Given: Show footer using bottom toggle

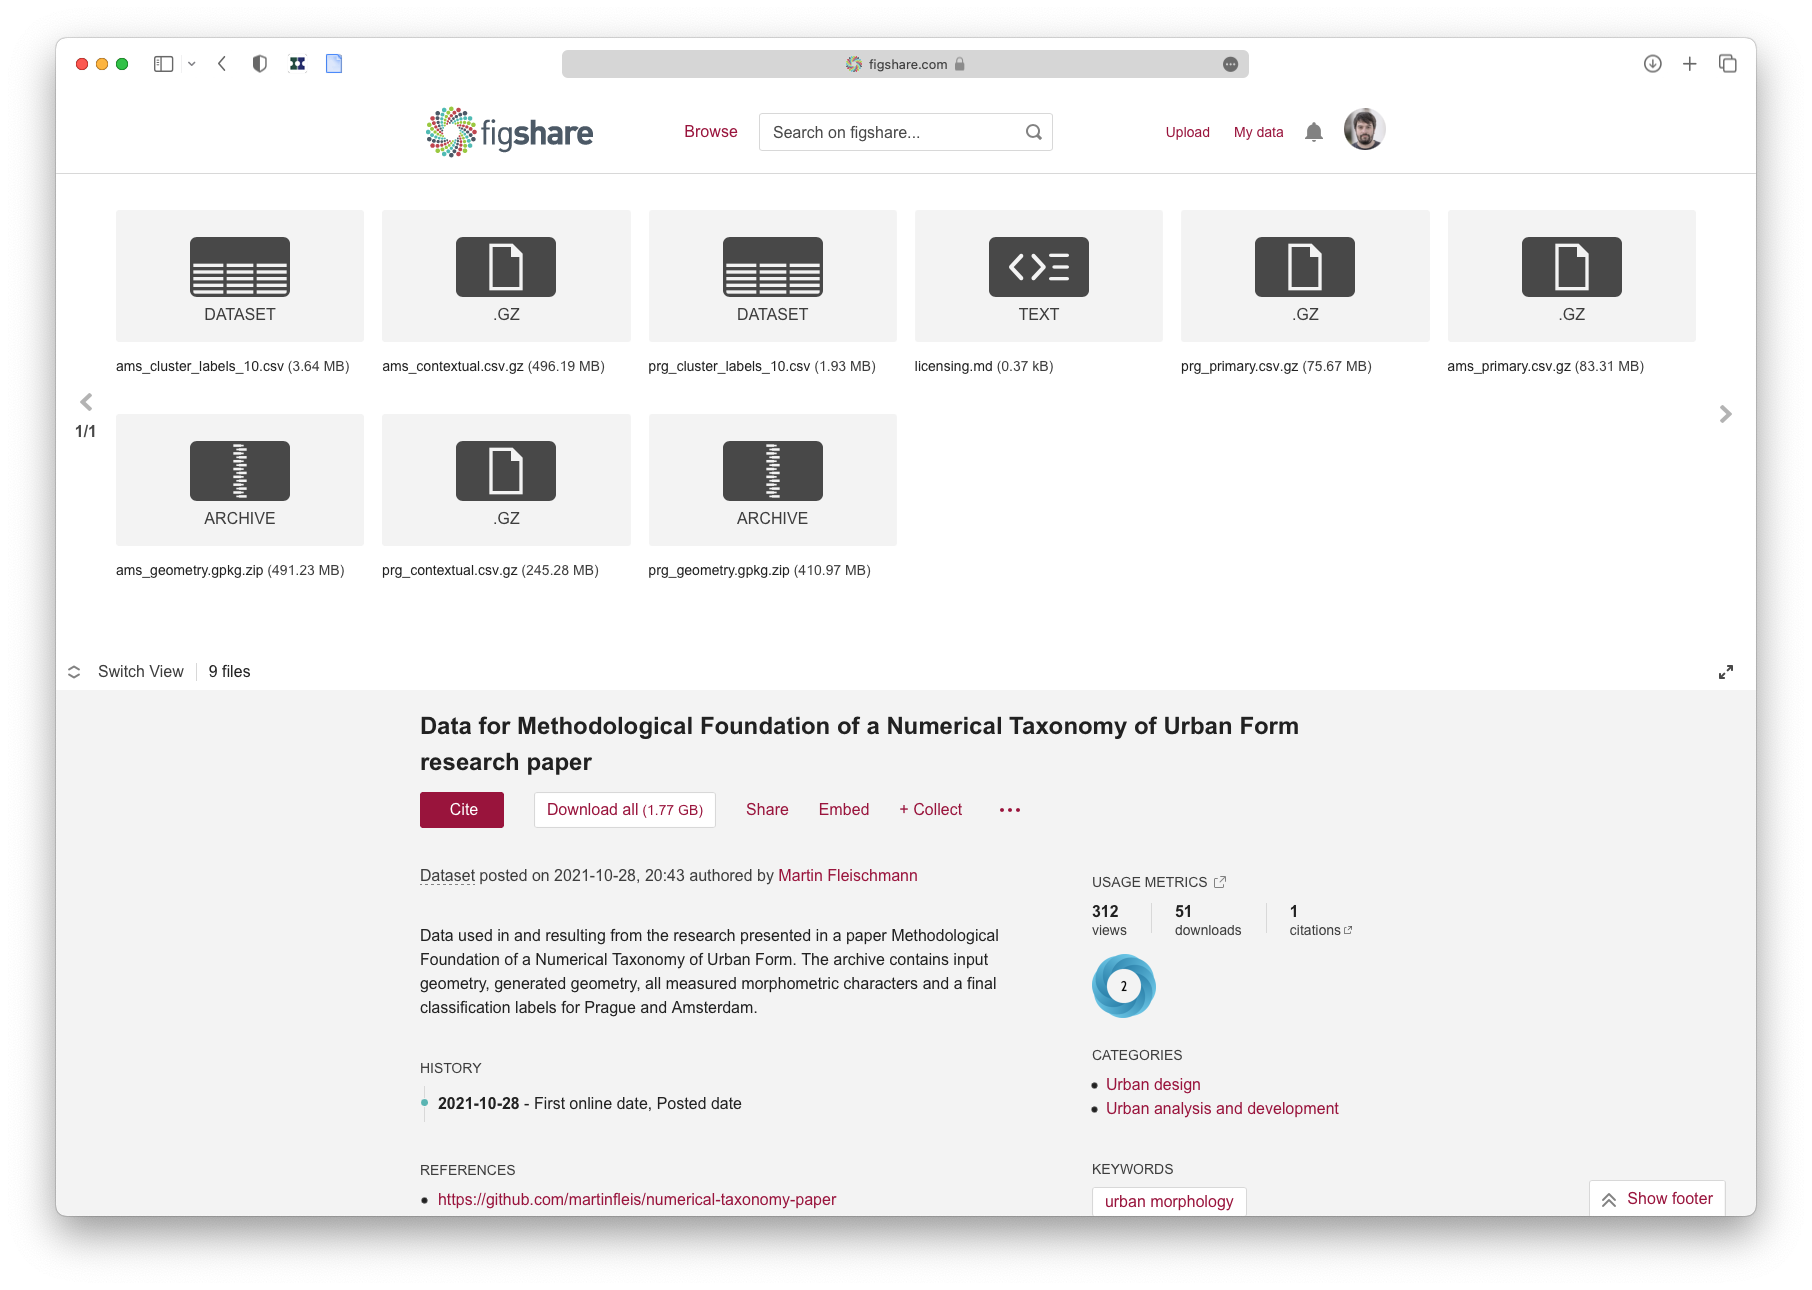Looking at the screenshot, I should pyautogui.click(x=1657, y=1198).
